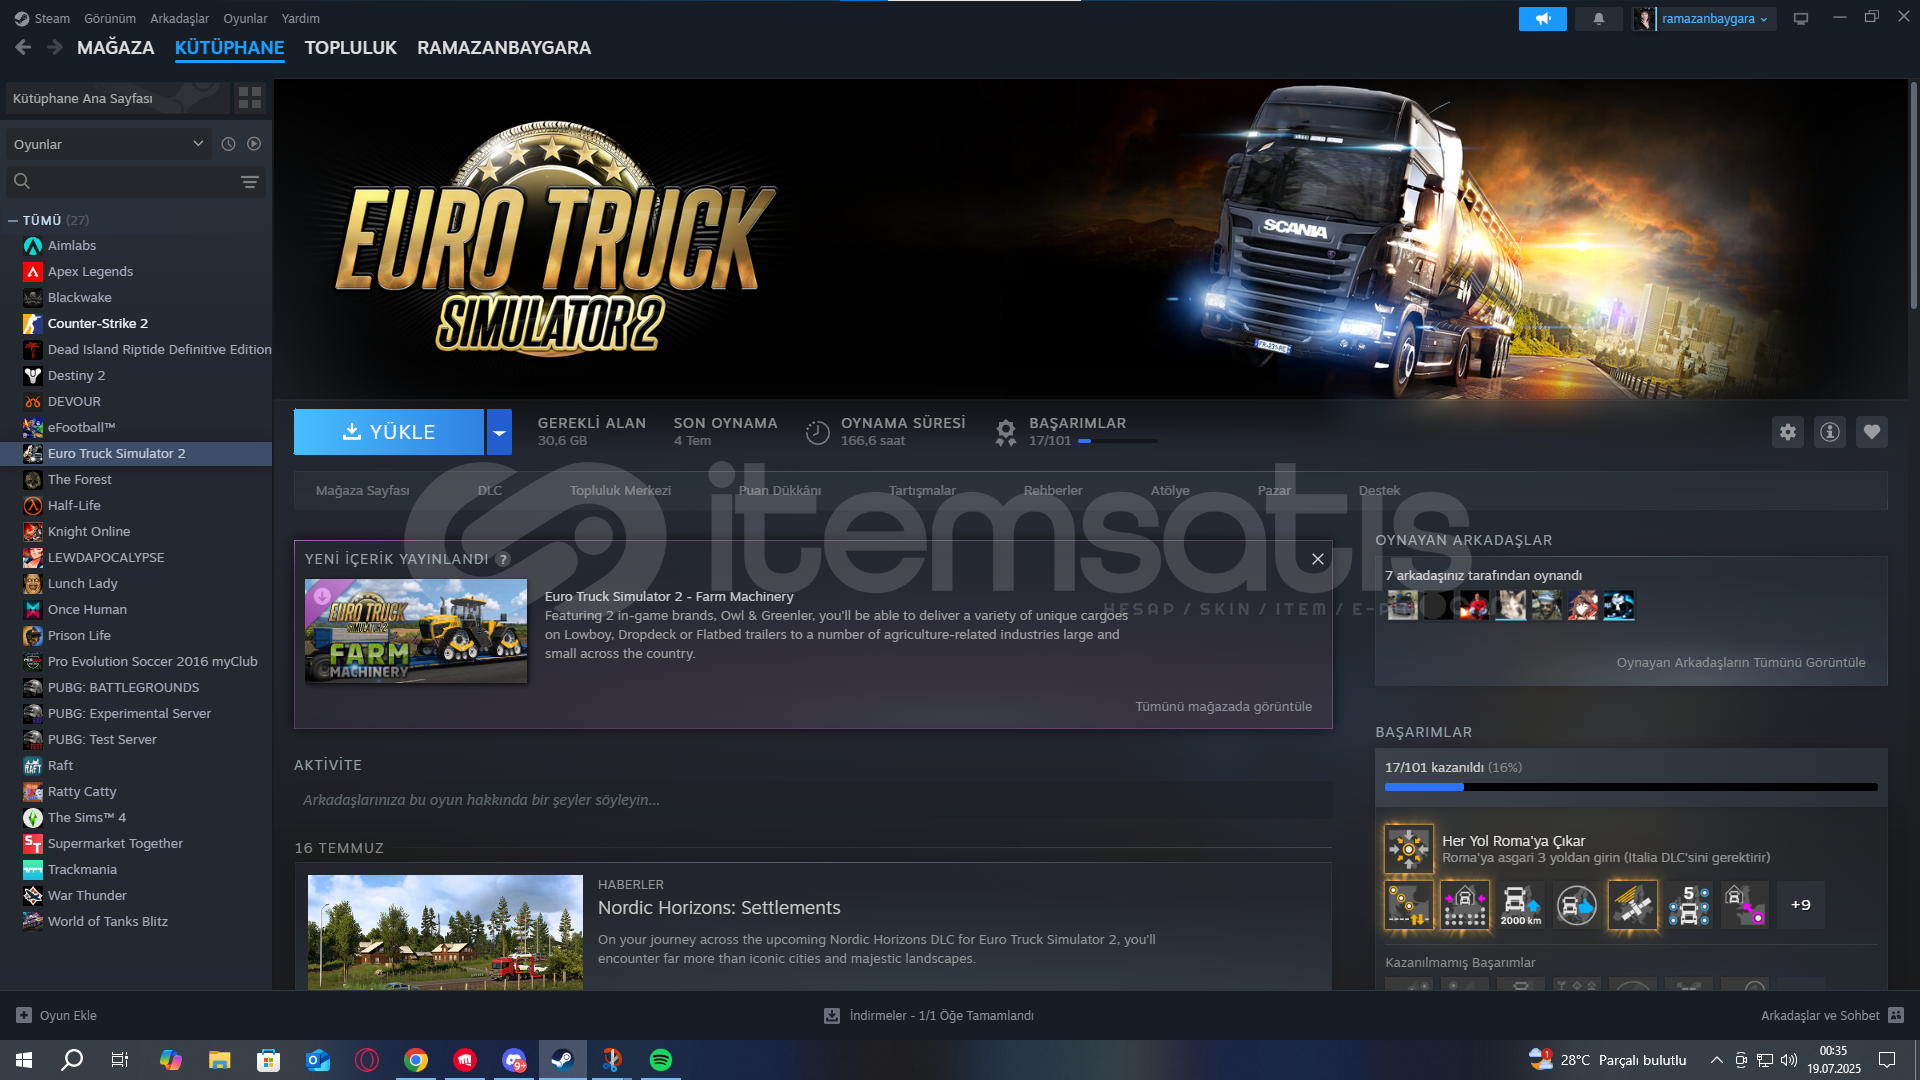Go forward with the right arrow
The width and height of the screenshot is (1920, 1080).
pos(55,47)
